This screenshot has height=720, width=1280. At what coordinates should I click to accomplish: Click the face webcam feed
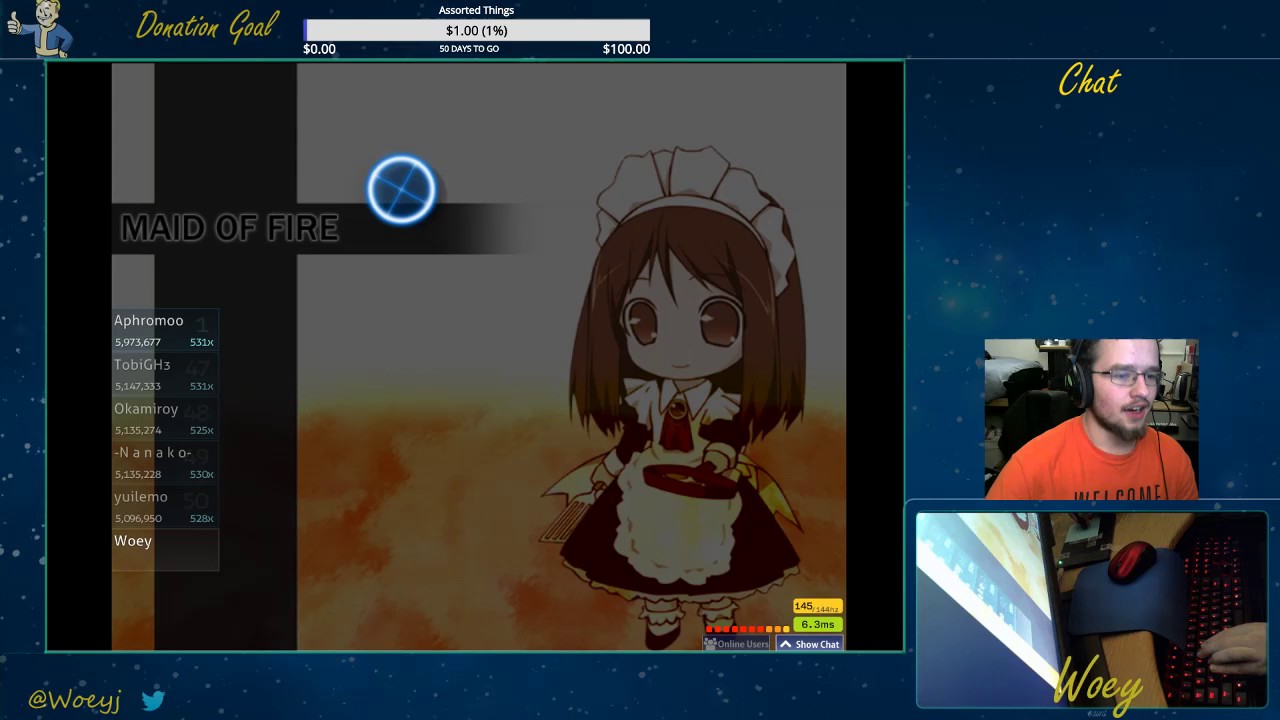pyautogui.click(x=1091, y=419)
